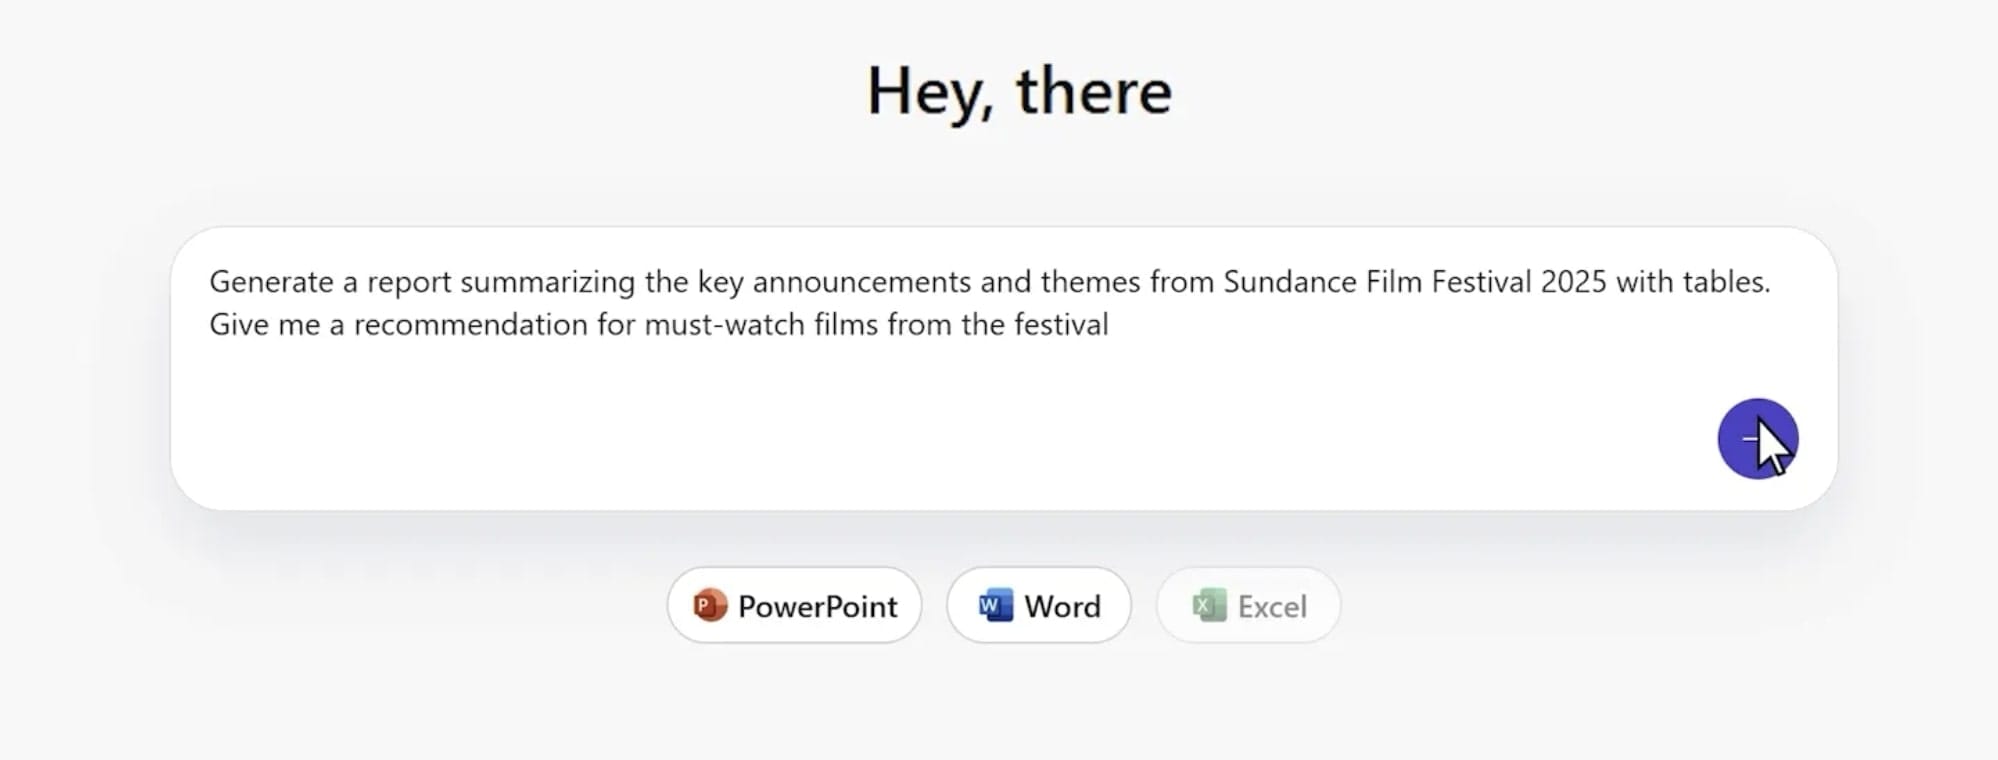This screenshot has width=1998, height=760.
Task: Click the blue Word logo icon
Action: pos(995,605)
